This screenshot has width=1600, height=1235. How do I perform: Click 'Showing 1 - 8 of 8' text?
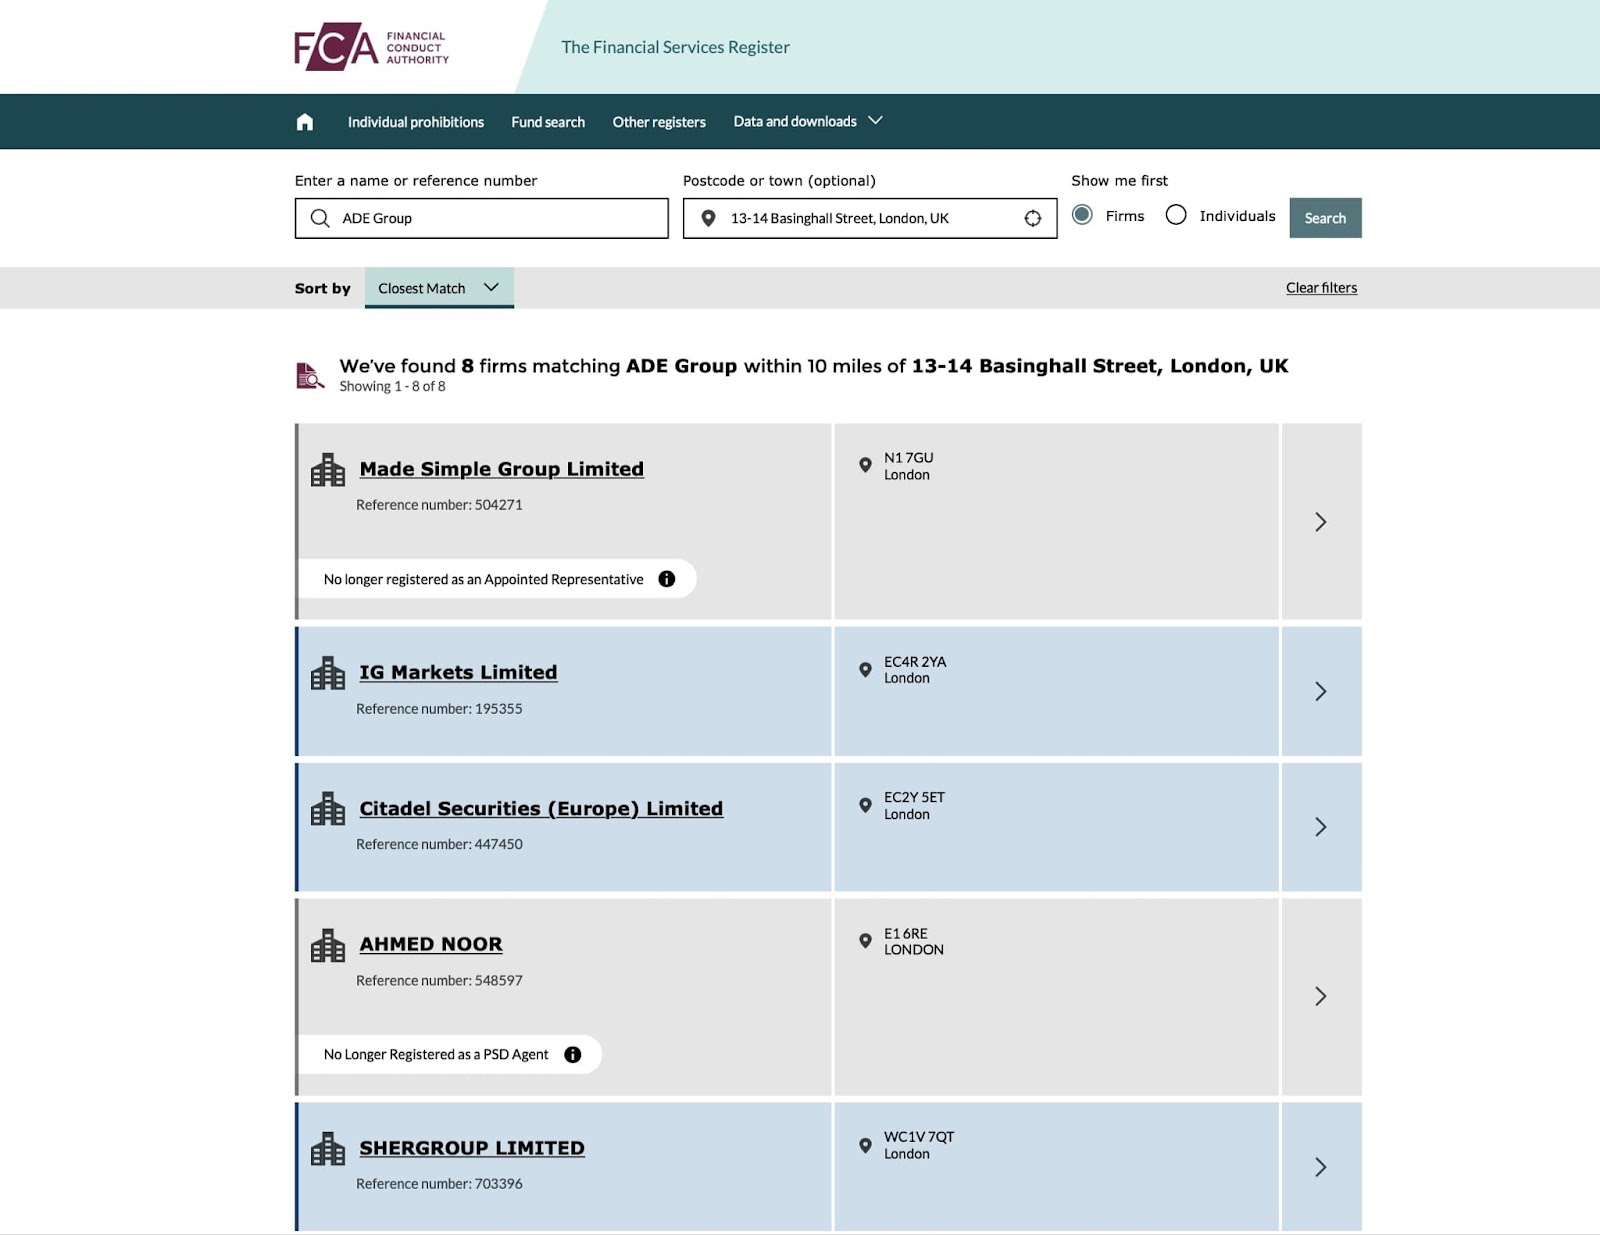tap(392, 386)
